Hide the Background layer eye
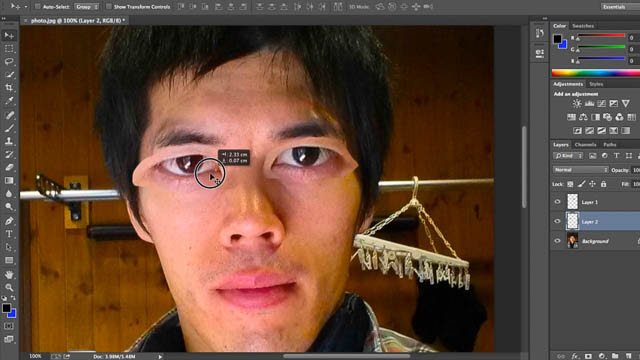Screen dimensions: 640x360 tap(557, 241)
